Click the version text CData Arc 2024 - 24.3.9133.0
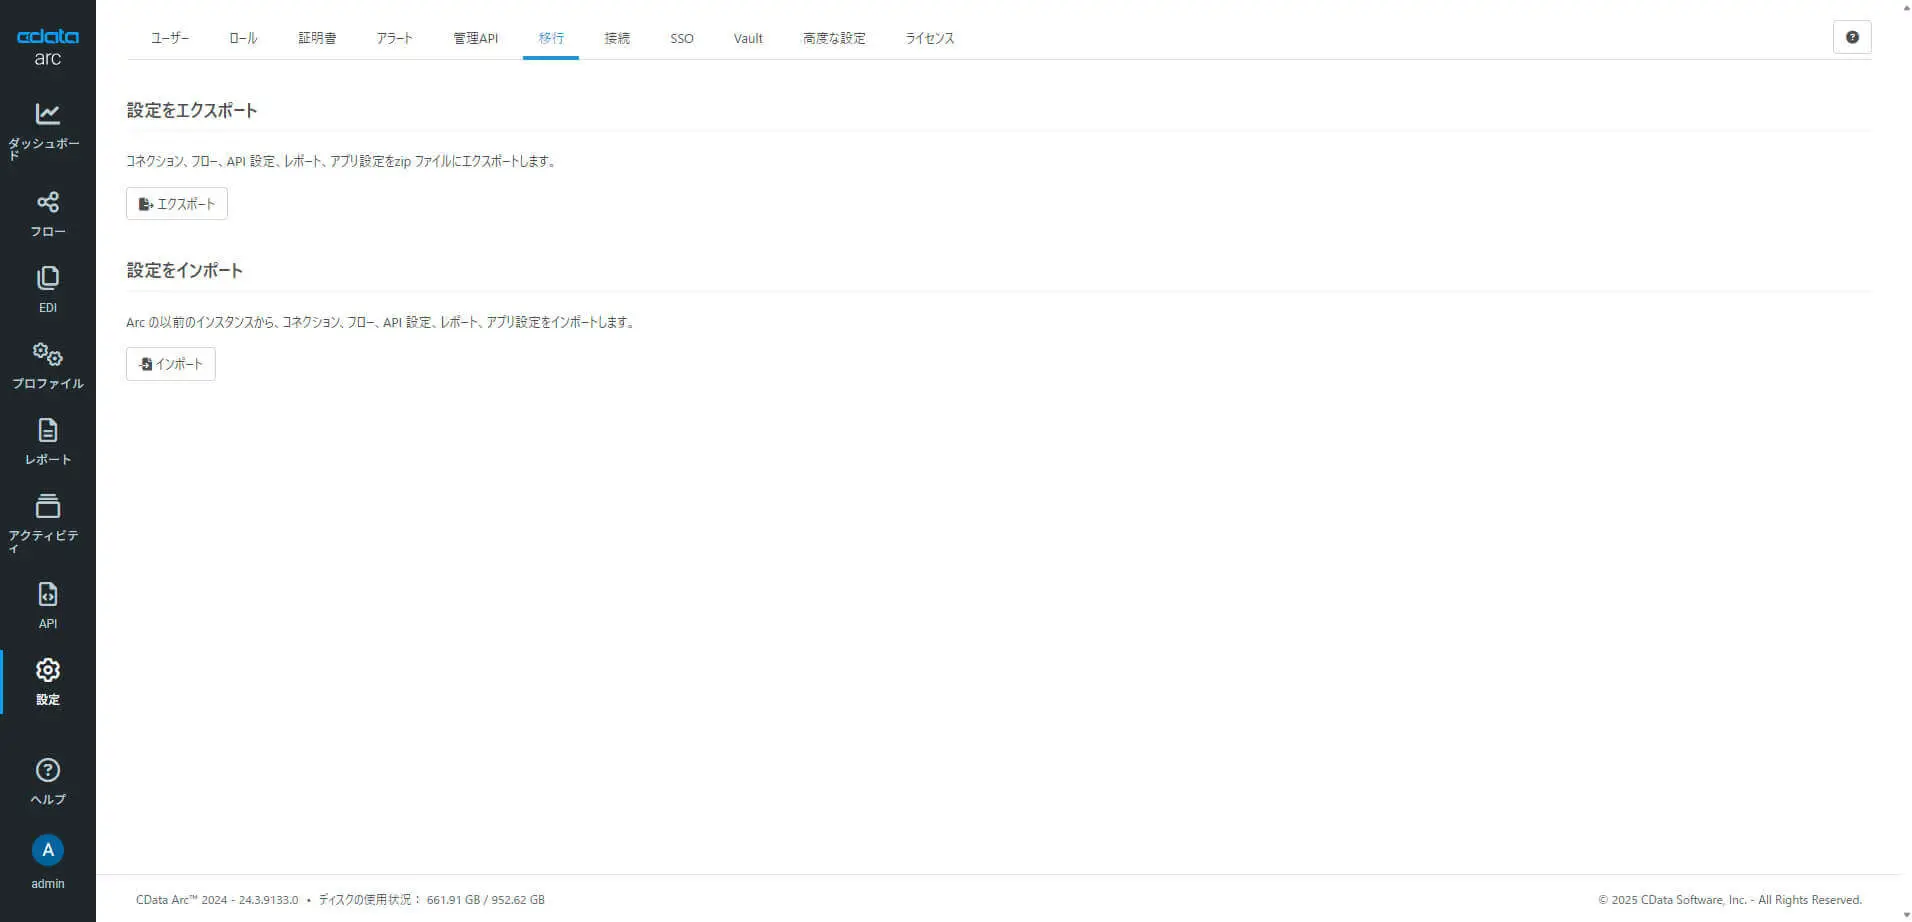Image resolution: width=1912 pixels, height=922 pixels. click(217, 900)
